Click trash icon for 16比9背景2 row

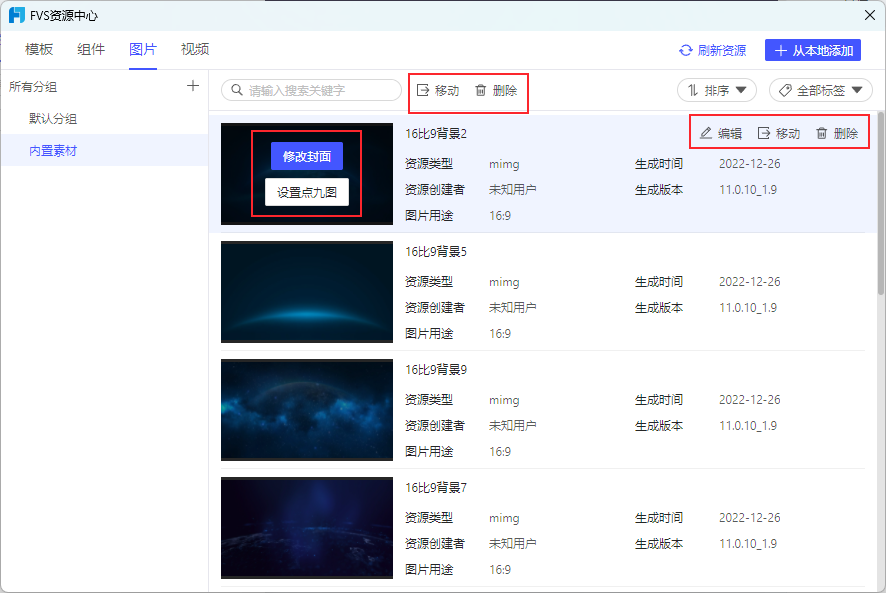pos(822,133)
